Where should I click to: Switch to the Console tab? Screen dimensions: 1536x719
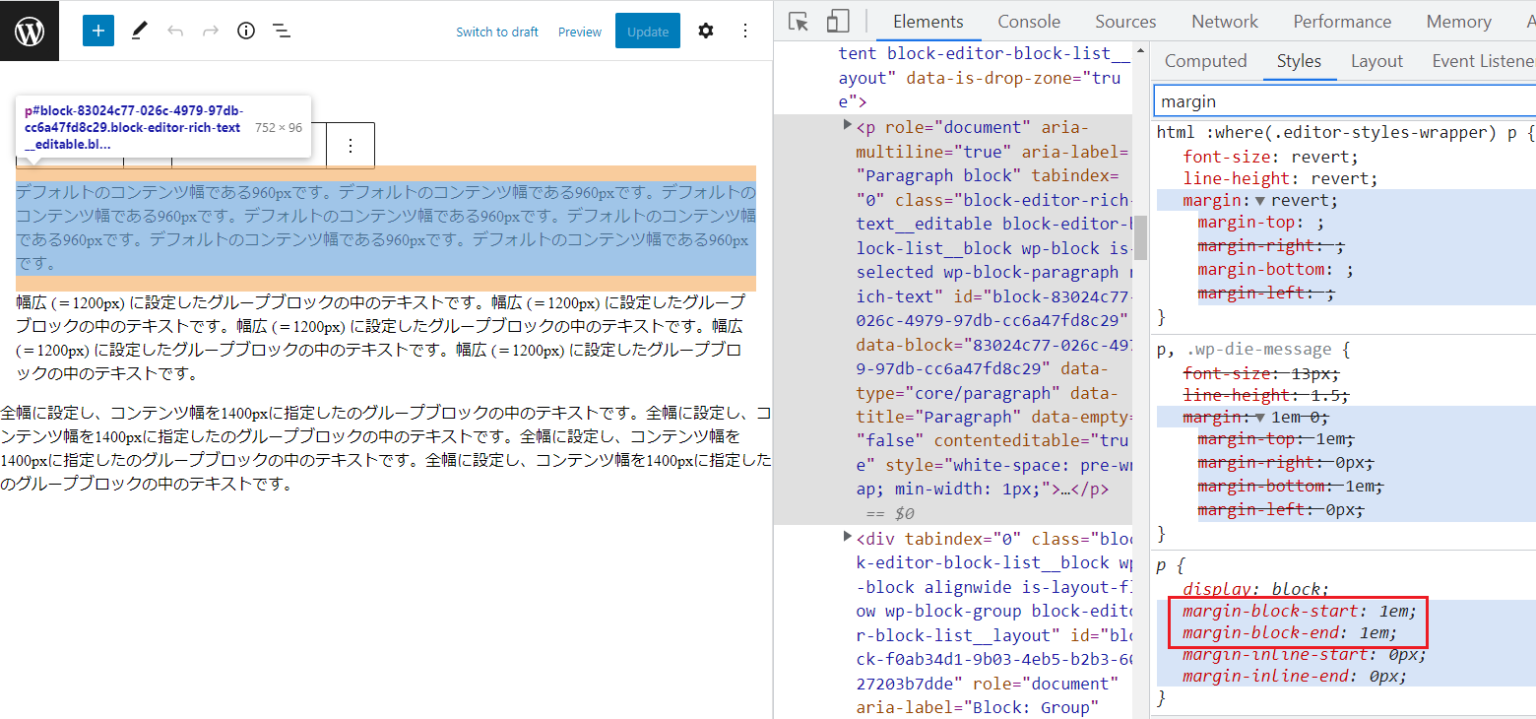pos(1029,20)
